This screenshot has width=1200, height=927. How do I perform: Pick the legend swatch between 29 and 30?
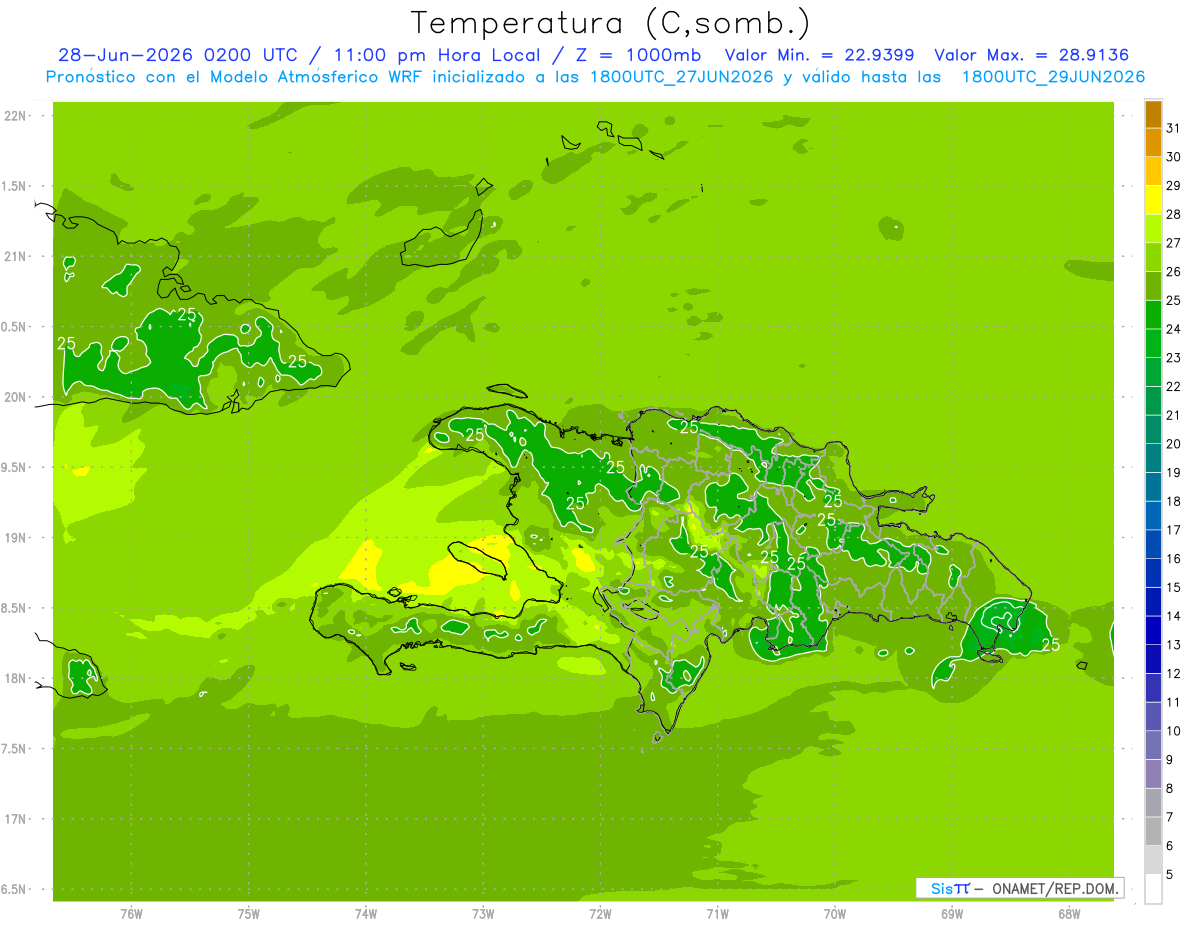[x=1153, y=171]
